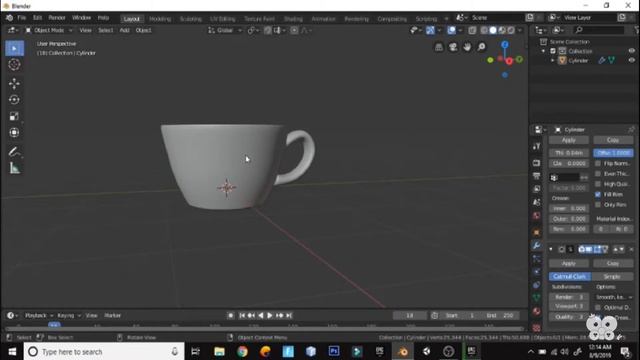Enable the Flip Normals checkbox
Viewport: 640px width, 360px height.
point(598,163)
